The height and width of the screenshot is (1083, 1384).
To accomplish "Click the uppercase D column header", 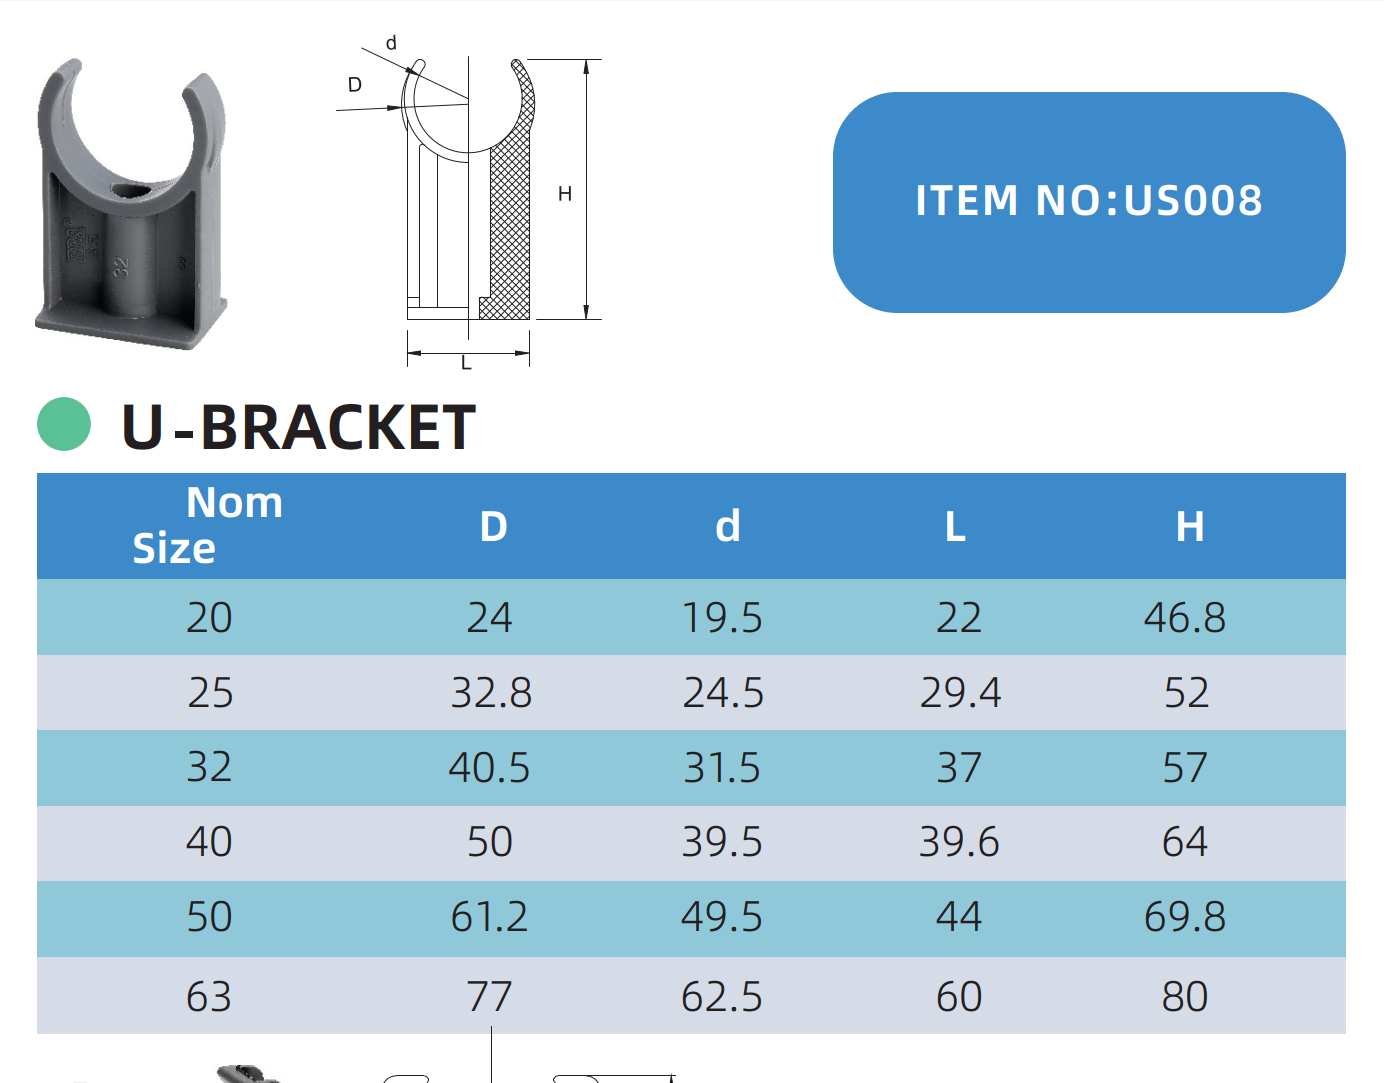I will click(x=493, y=527).
